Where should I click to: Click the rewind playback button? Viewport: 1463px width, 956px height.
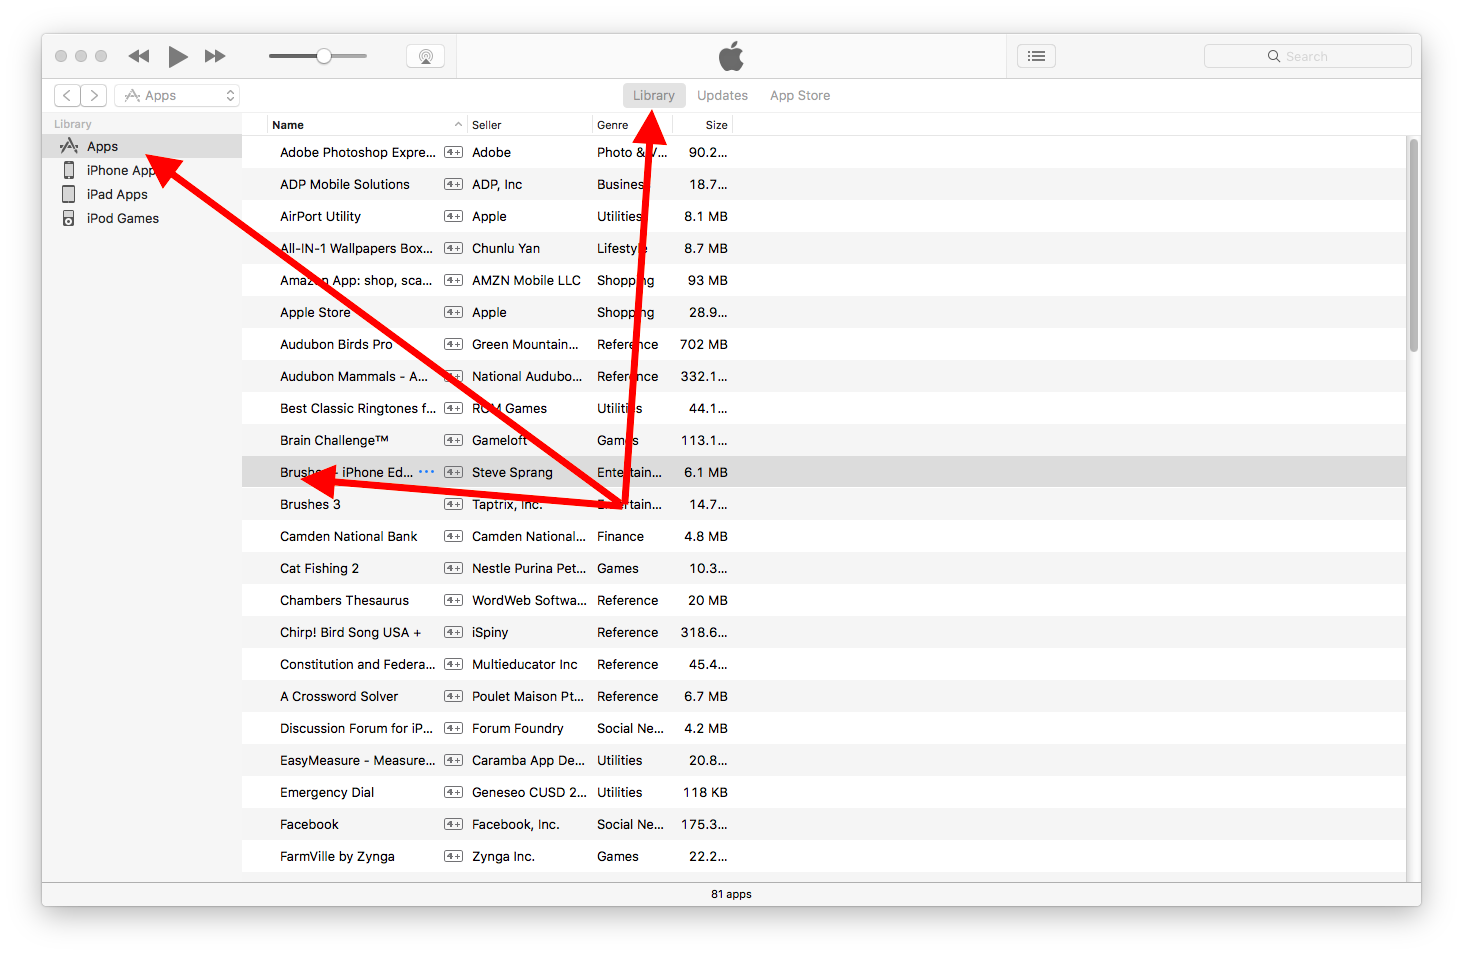click(139, 56)
